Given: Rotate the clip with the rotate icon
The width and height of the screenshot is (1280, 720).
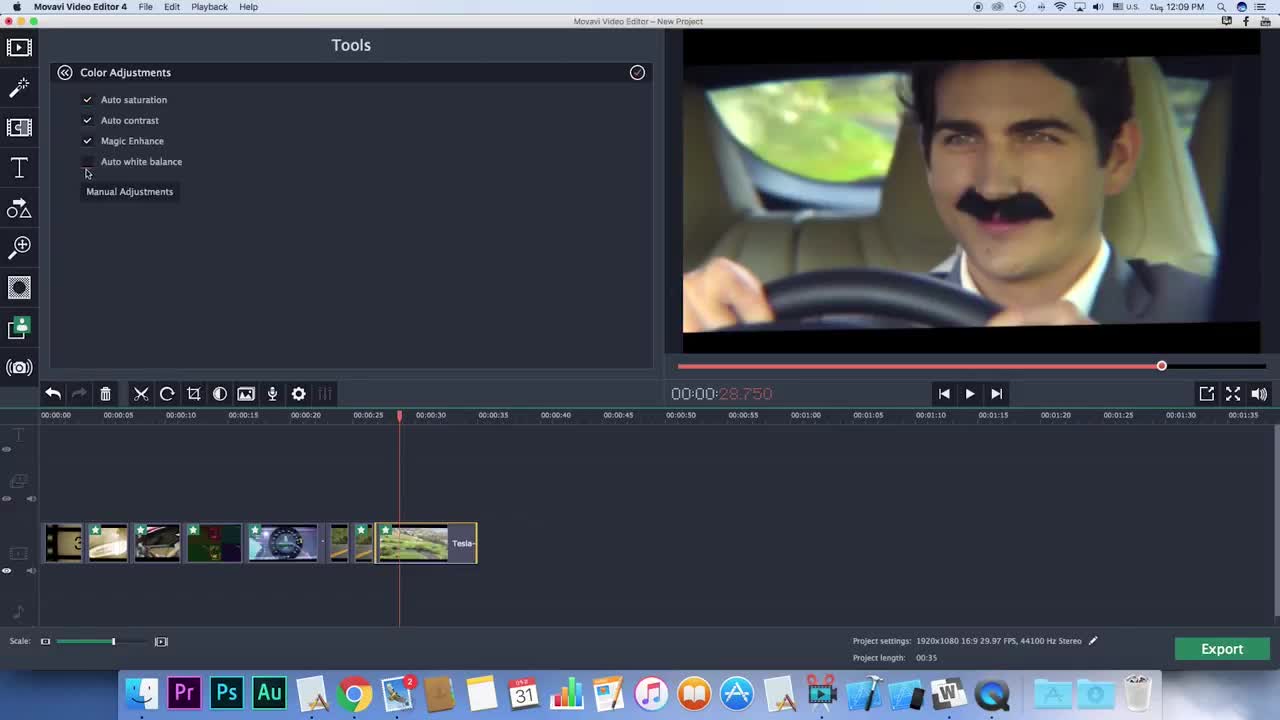Looking at the screenshot, I should (167, 394).
